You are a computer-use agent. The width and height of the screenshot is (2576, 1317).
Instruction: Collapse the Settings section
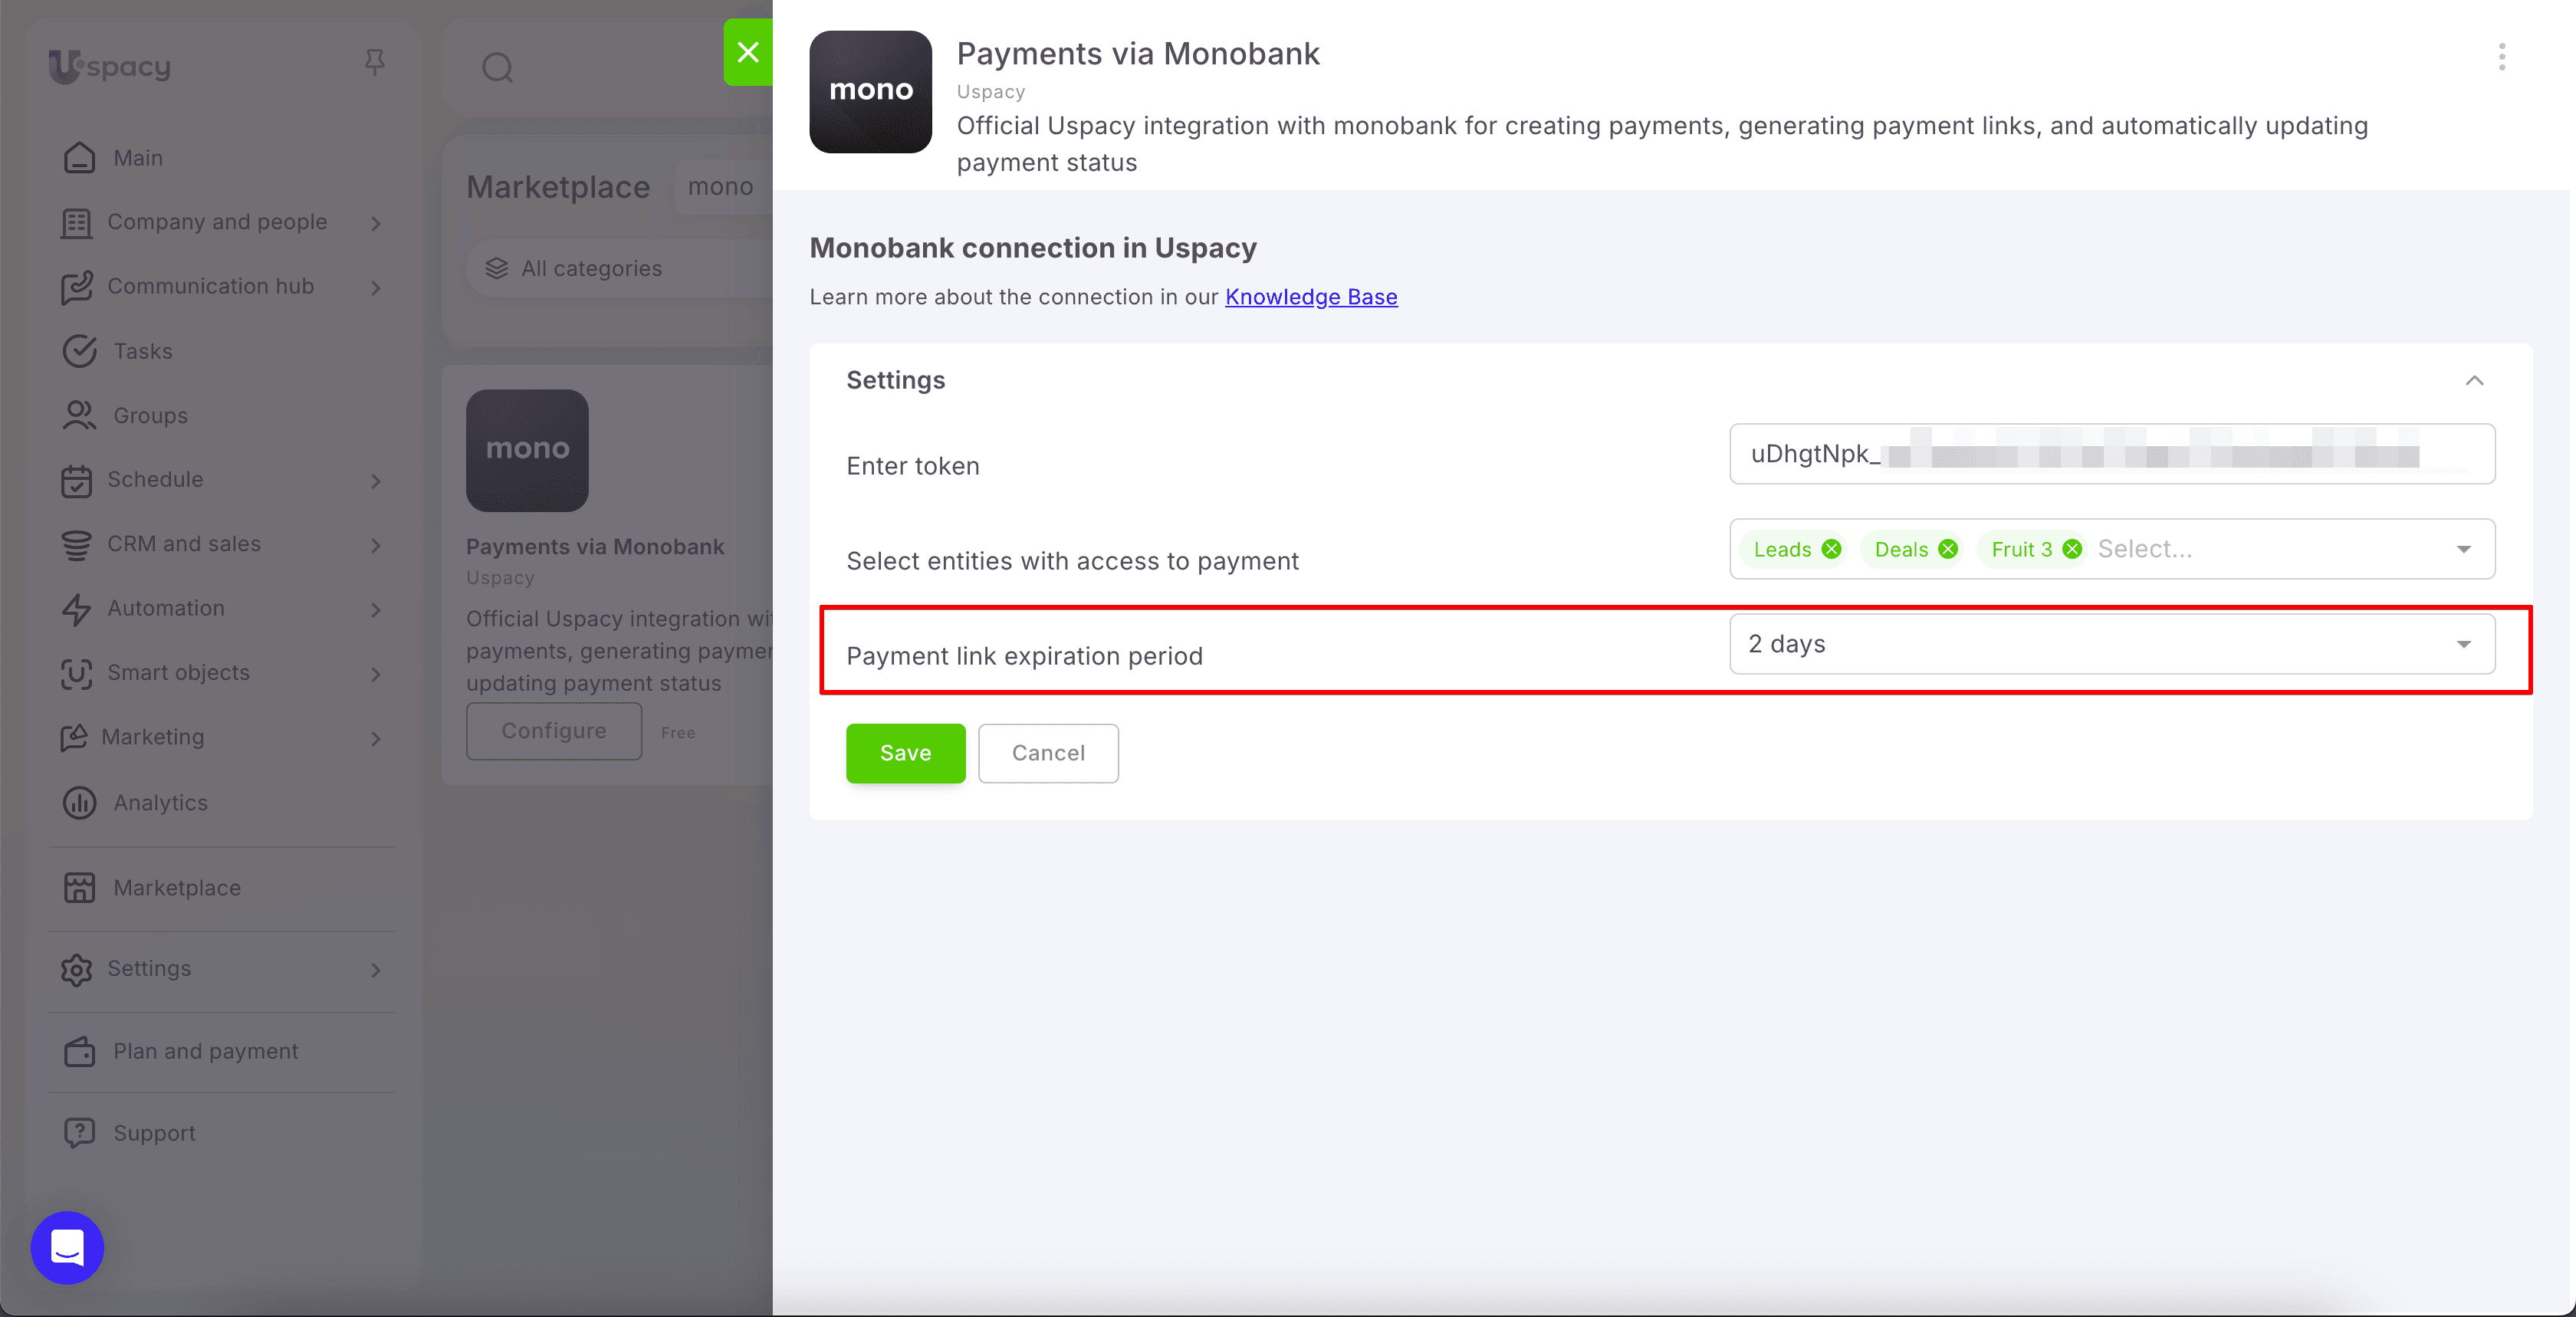2474,380
